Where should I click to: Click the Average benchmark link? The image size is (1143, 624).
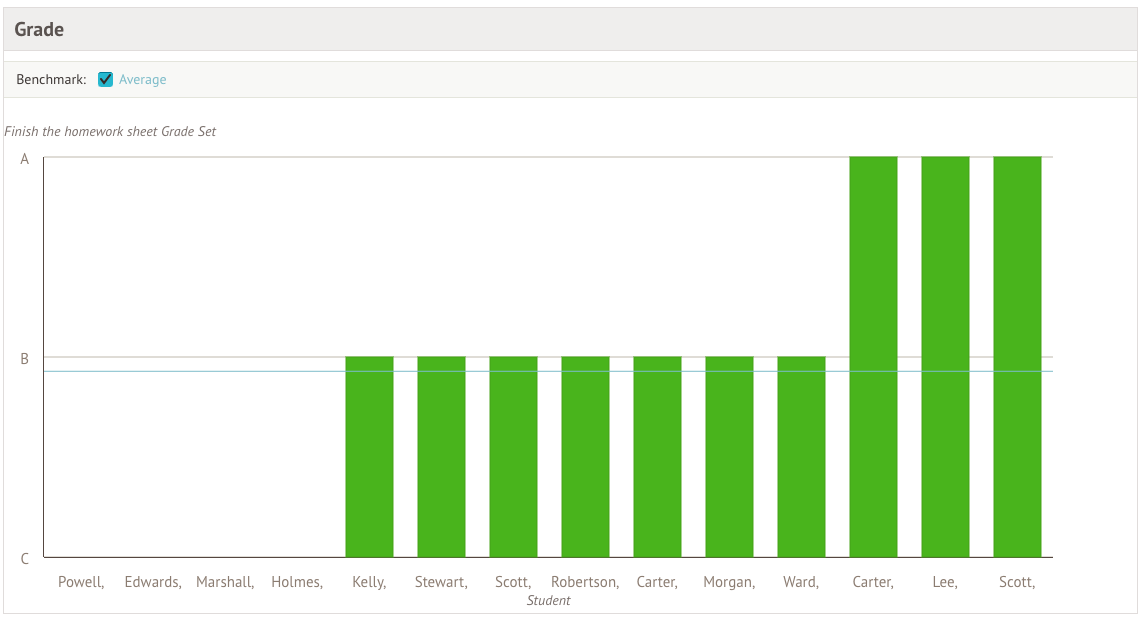pyautogui.click(x=142, y=79)
